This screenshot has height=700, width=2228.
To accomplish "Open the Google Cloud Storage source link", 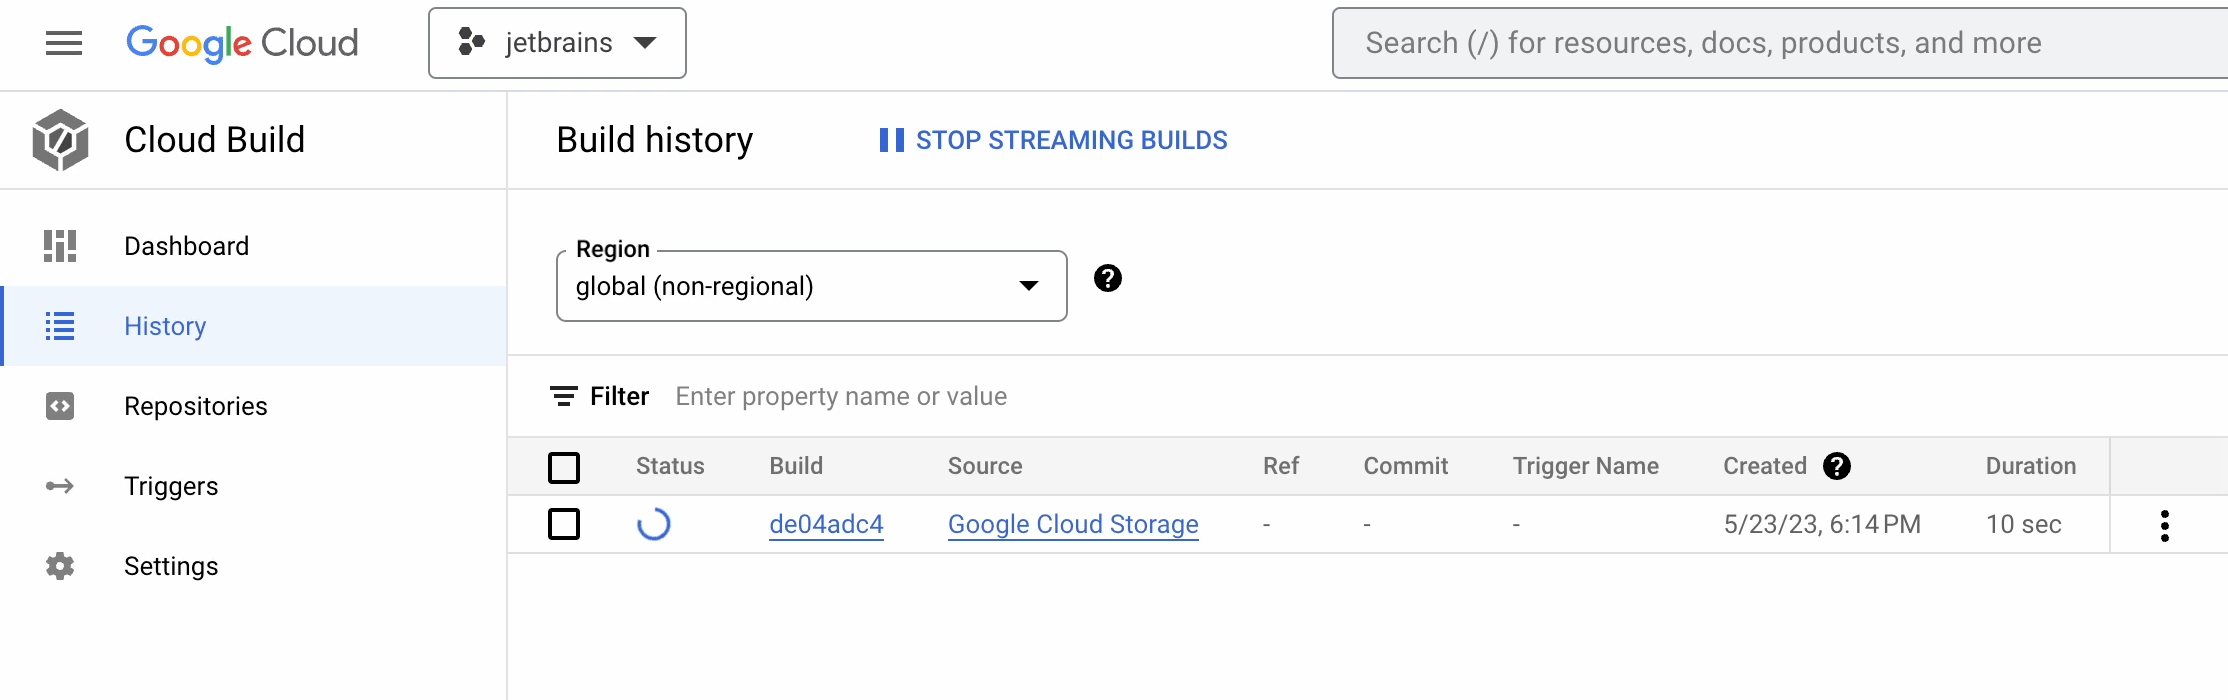I will pyautogui.click(x=1073, y=524).
